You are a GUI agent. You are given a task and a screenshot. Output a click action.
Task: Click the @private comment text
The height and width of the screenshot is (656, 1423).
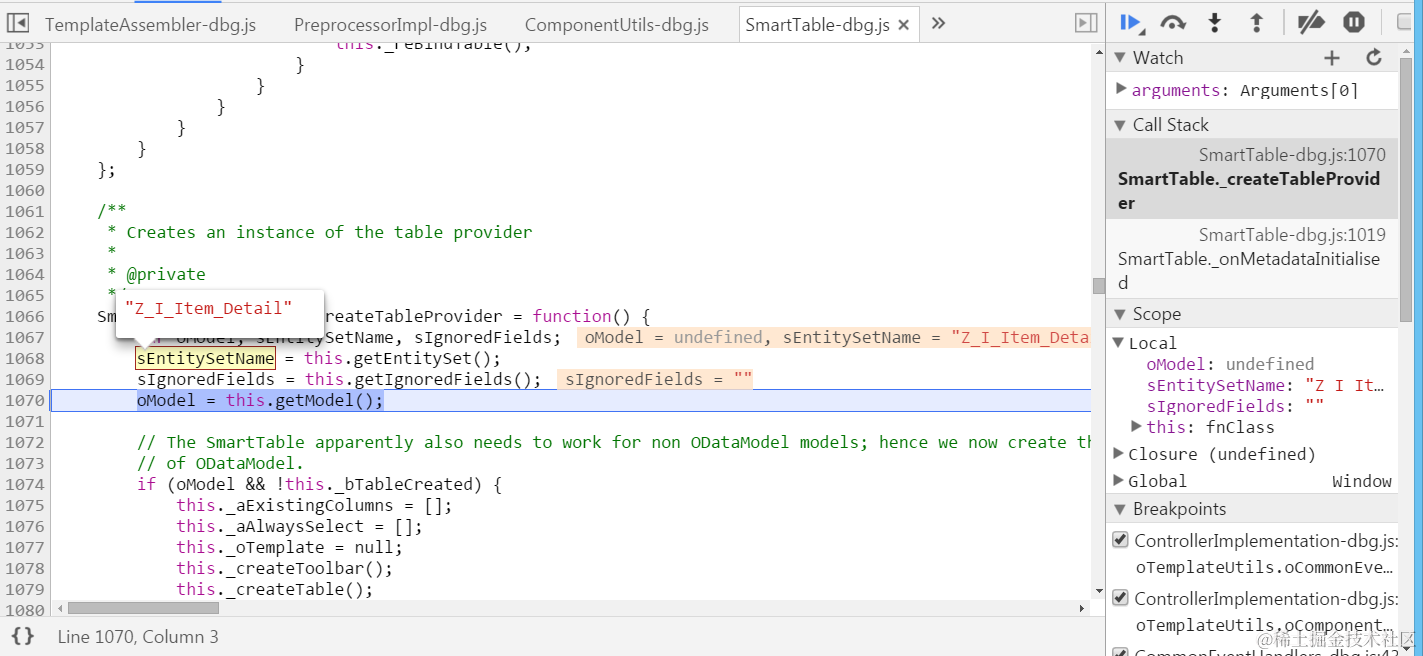click(165, 274)
